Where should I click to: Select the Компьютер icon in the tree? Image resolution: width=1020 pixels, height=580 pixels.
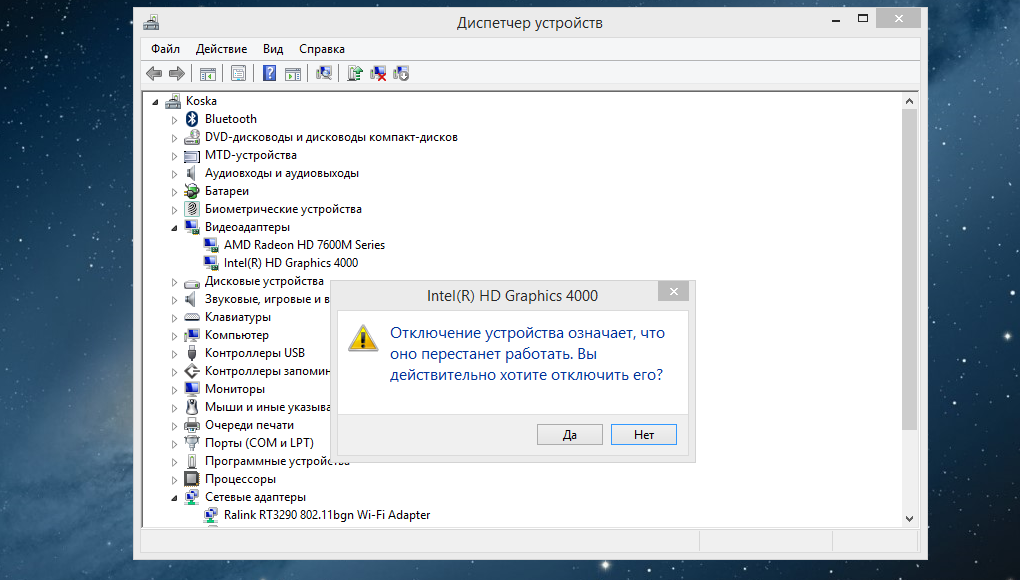coord(192,335)
